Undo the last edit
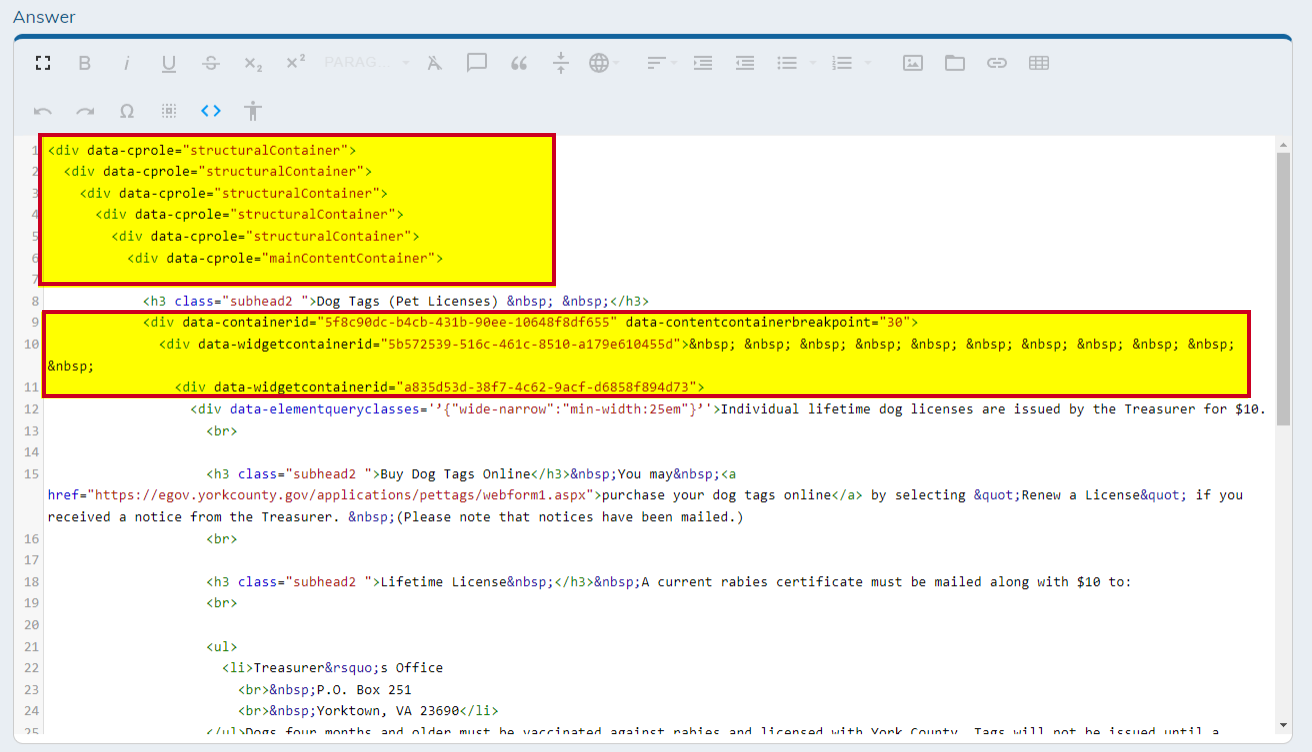The width and height of the screenshot is (1312, 752). click(x=43, y=111)
